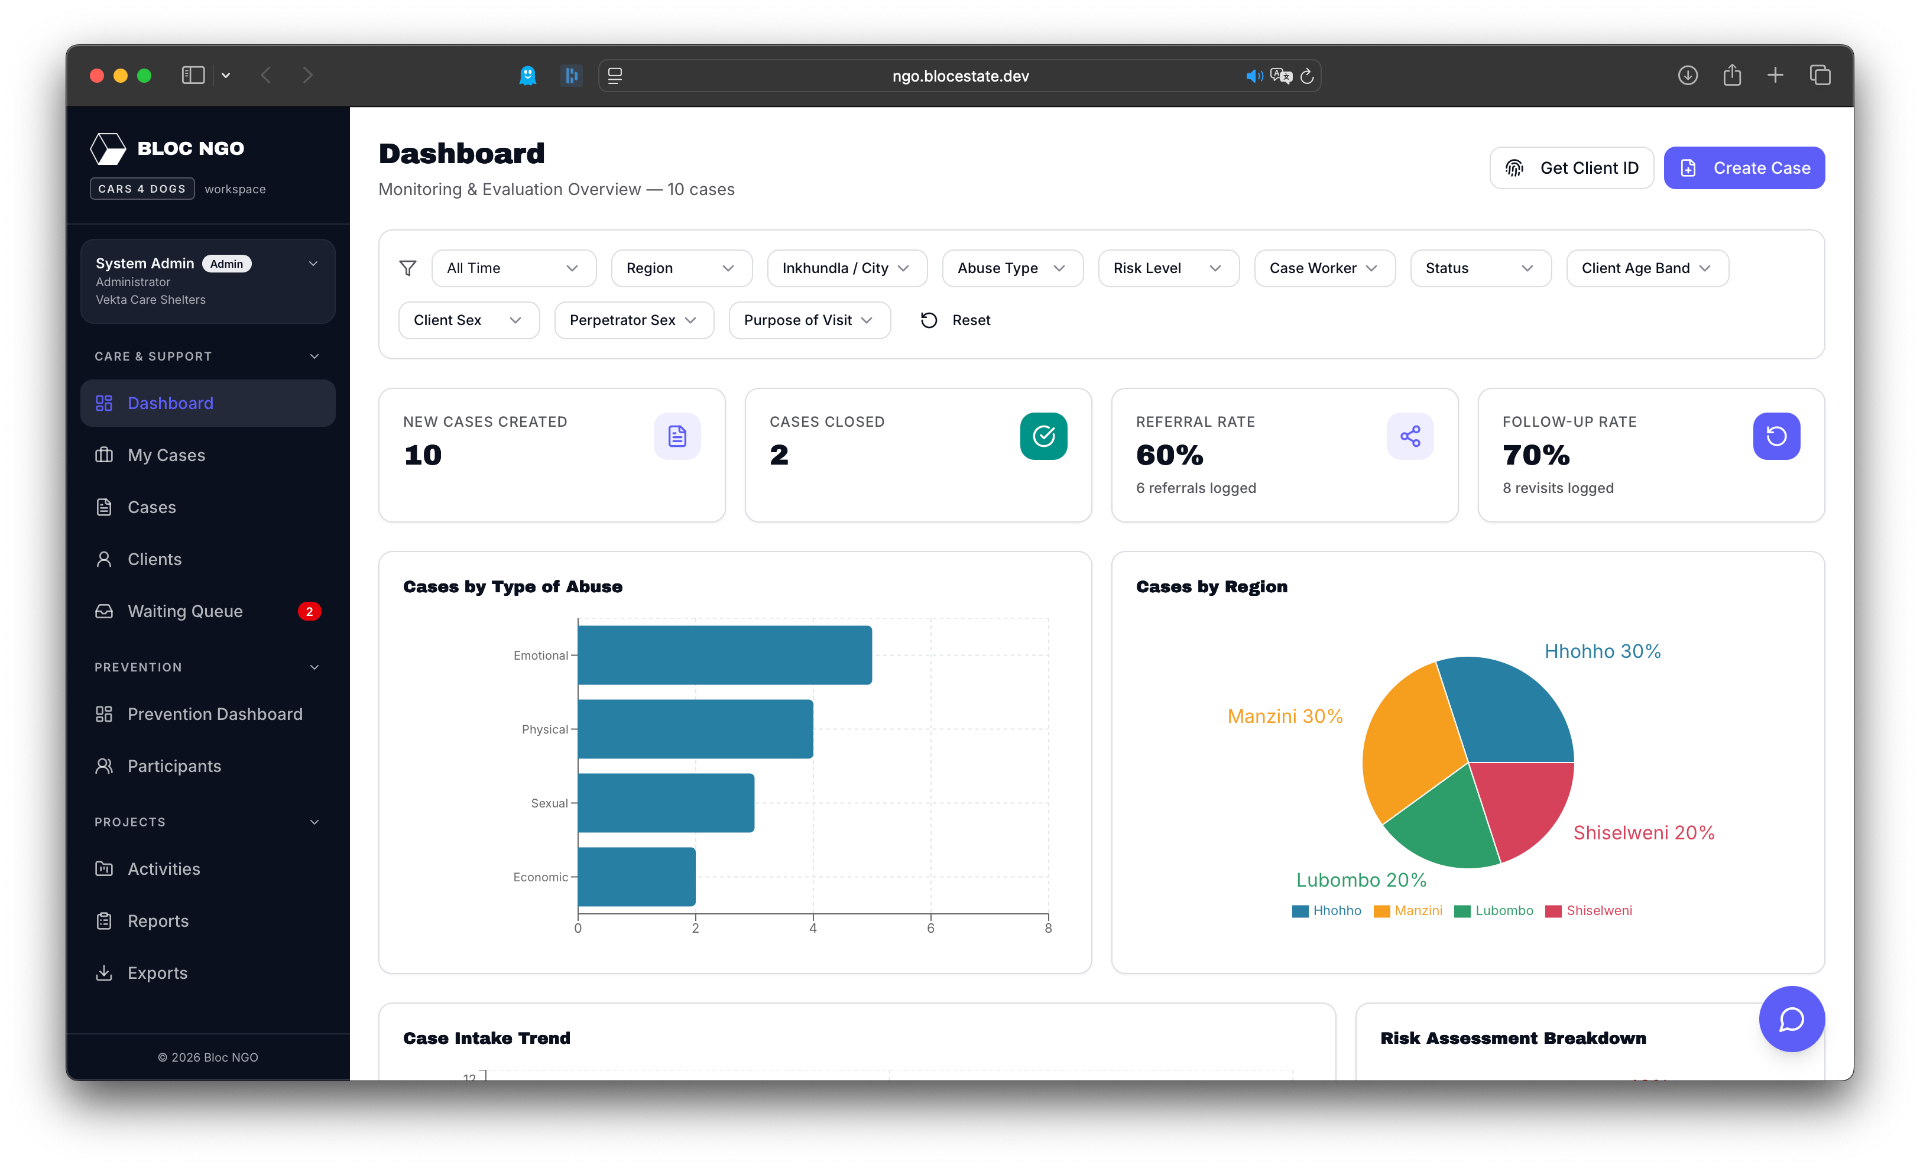Image resolution: width=1920 pixels, height=1168 pixels.
Task: Show tab overview icon
Action: [x=1820, y=75]
